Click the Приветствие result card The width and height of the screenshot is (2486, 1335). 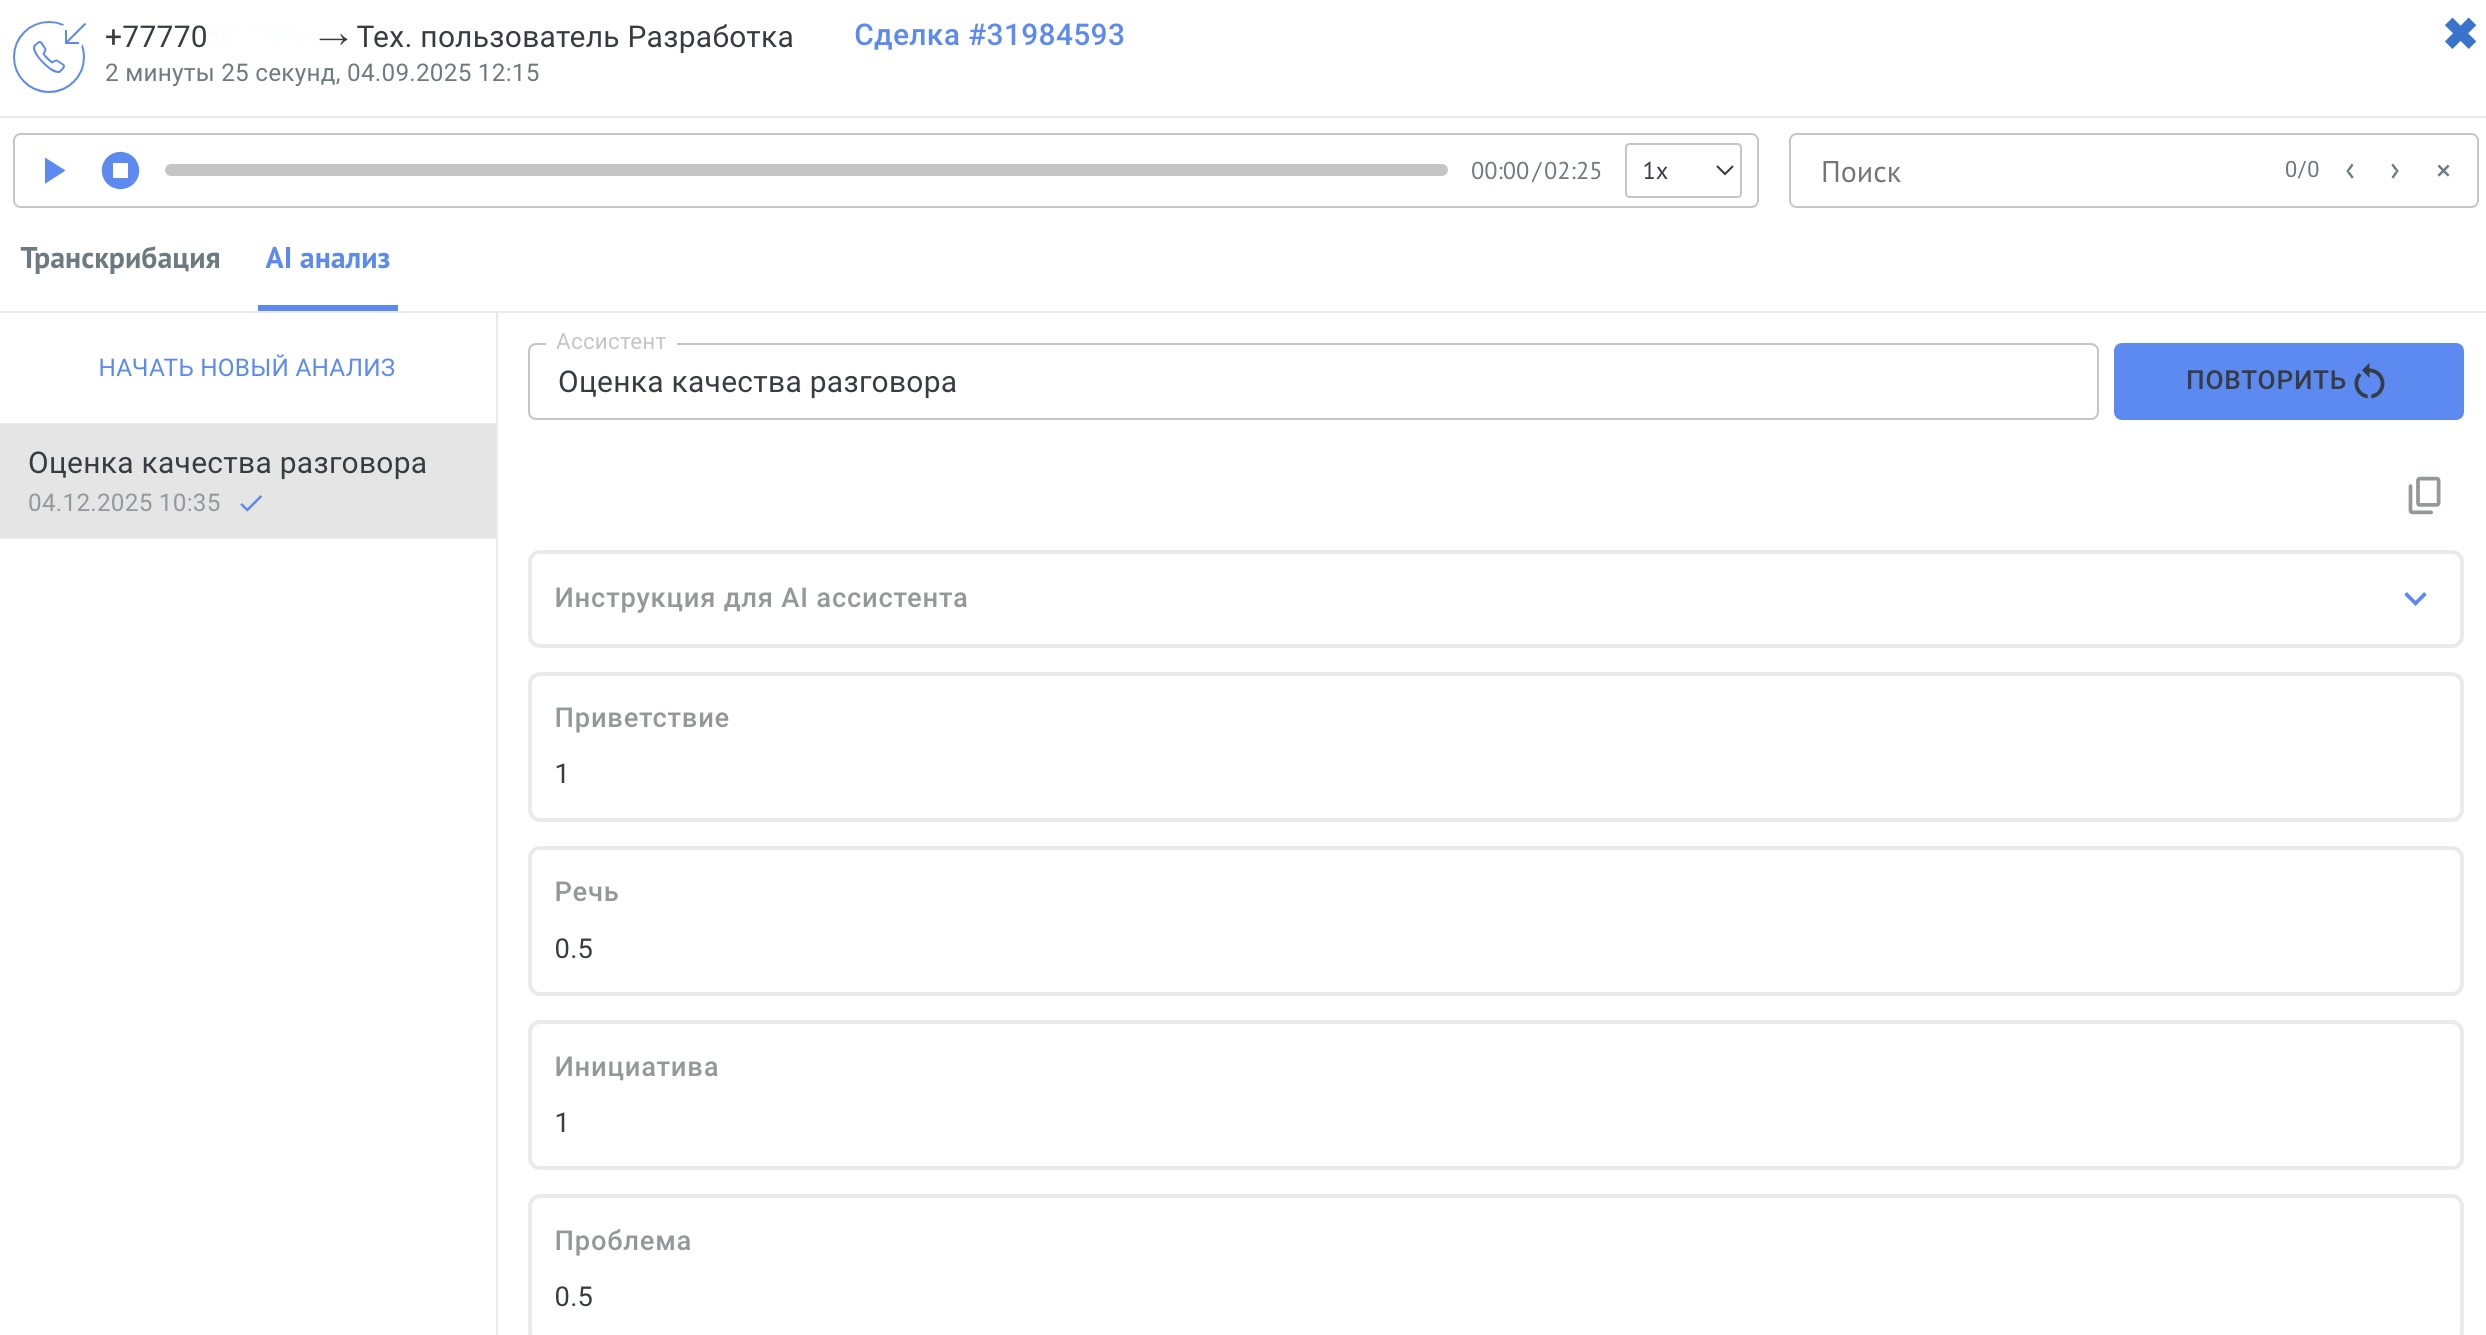tap(1494, 746)
